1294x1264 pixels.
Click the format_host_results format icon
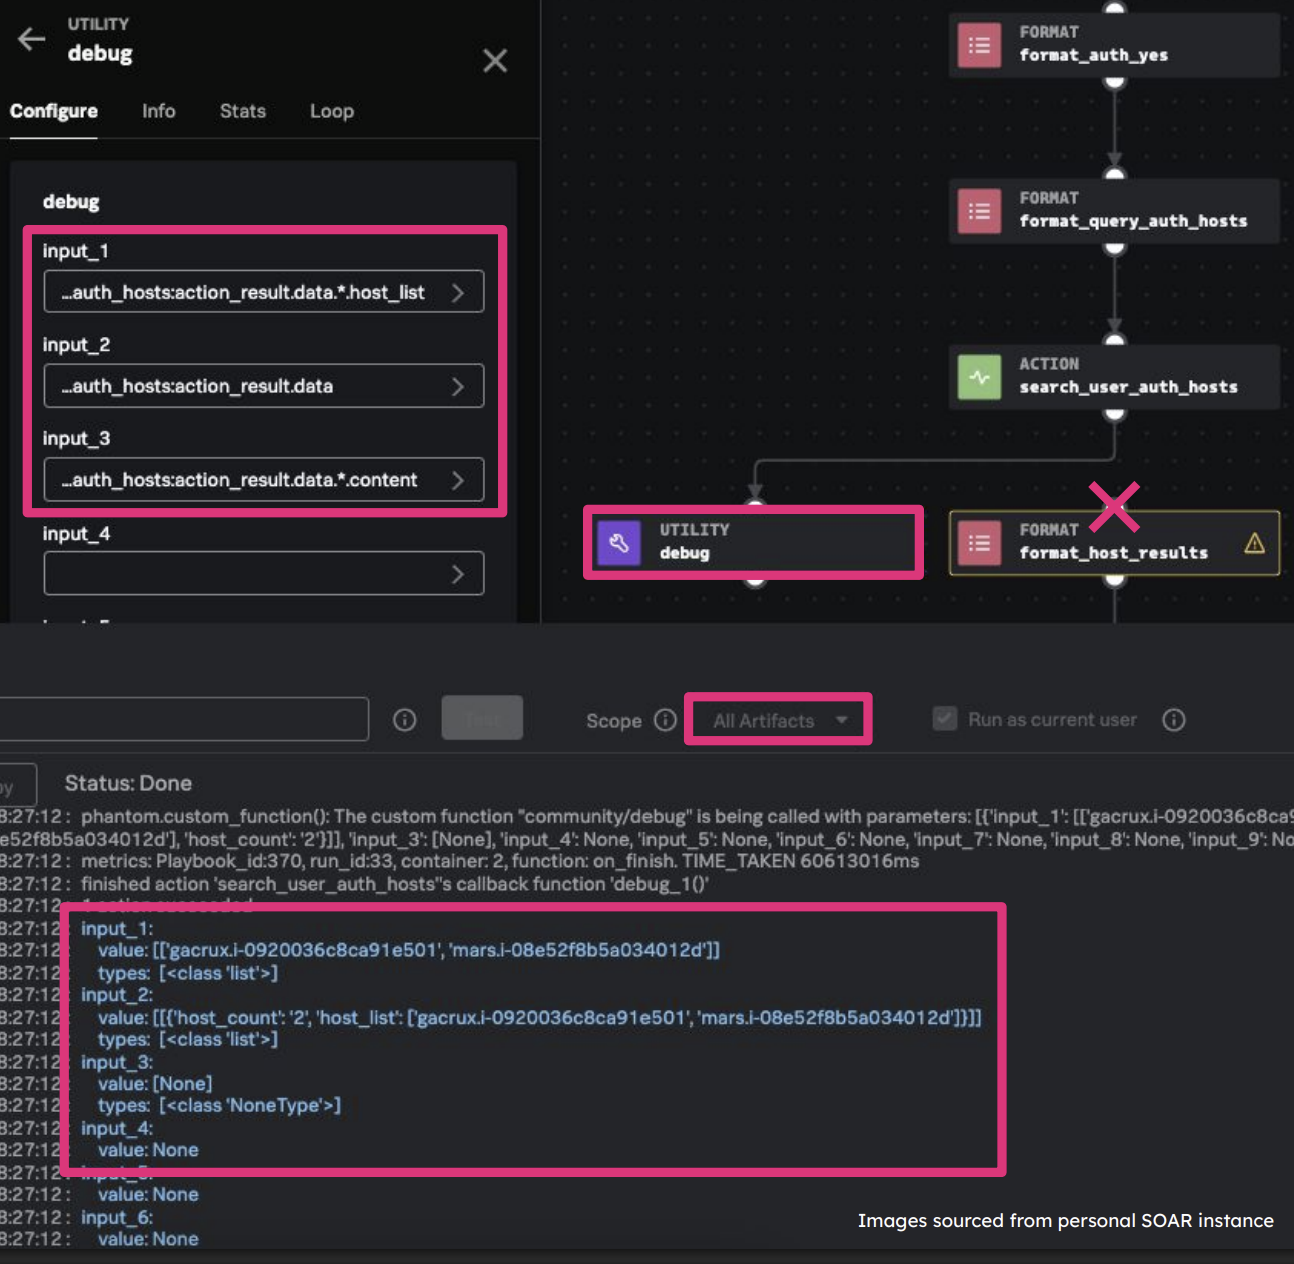tap(979, 543)
